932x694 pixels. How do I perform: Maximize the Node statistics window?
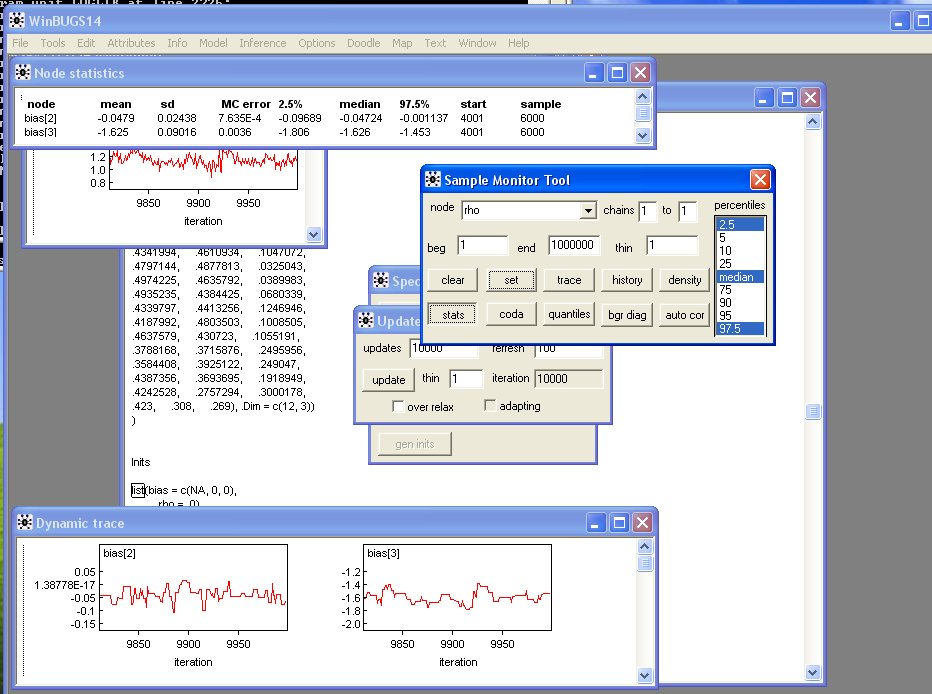click(x=618, y=72)
